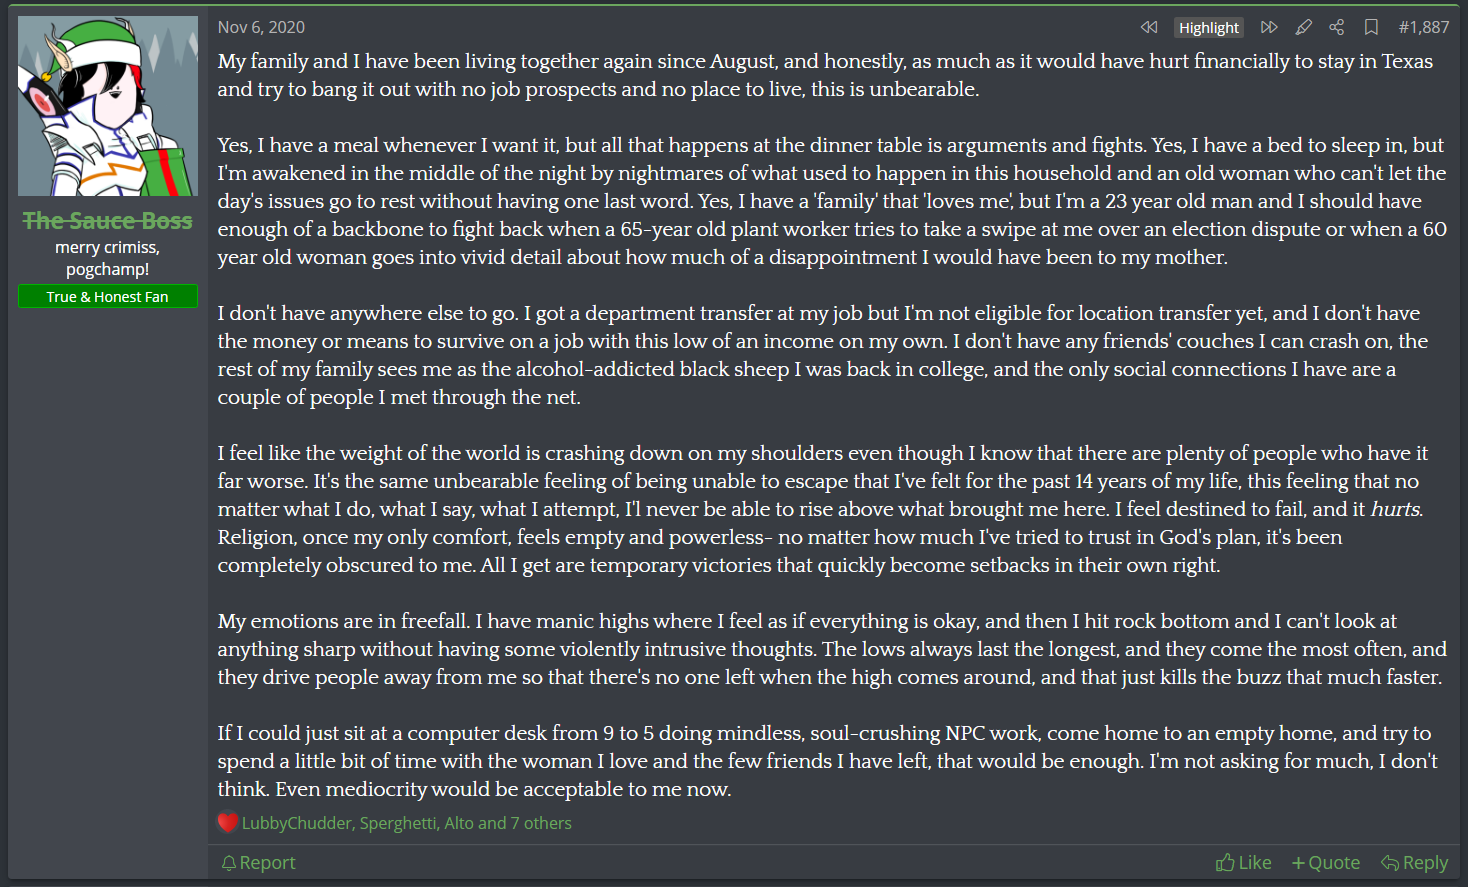Click the user's elf avatar image
1468x887 pixels.
click(108, 106)
